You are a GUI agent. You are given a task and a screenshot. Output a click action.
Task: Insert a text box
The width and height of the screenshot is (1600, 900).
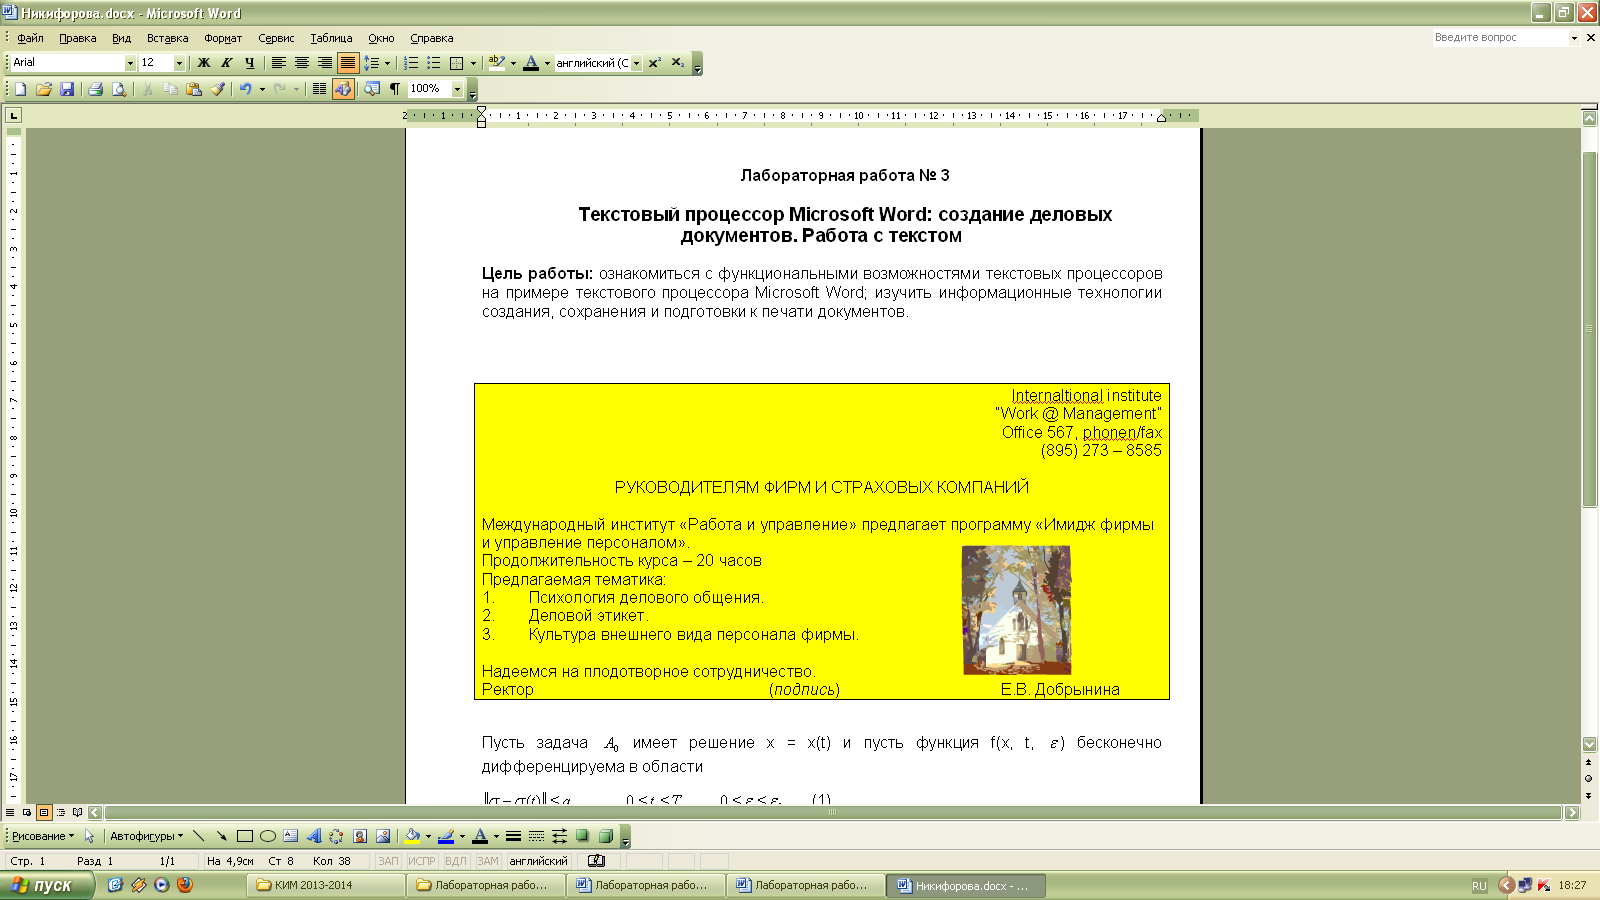coord(290,836)
